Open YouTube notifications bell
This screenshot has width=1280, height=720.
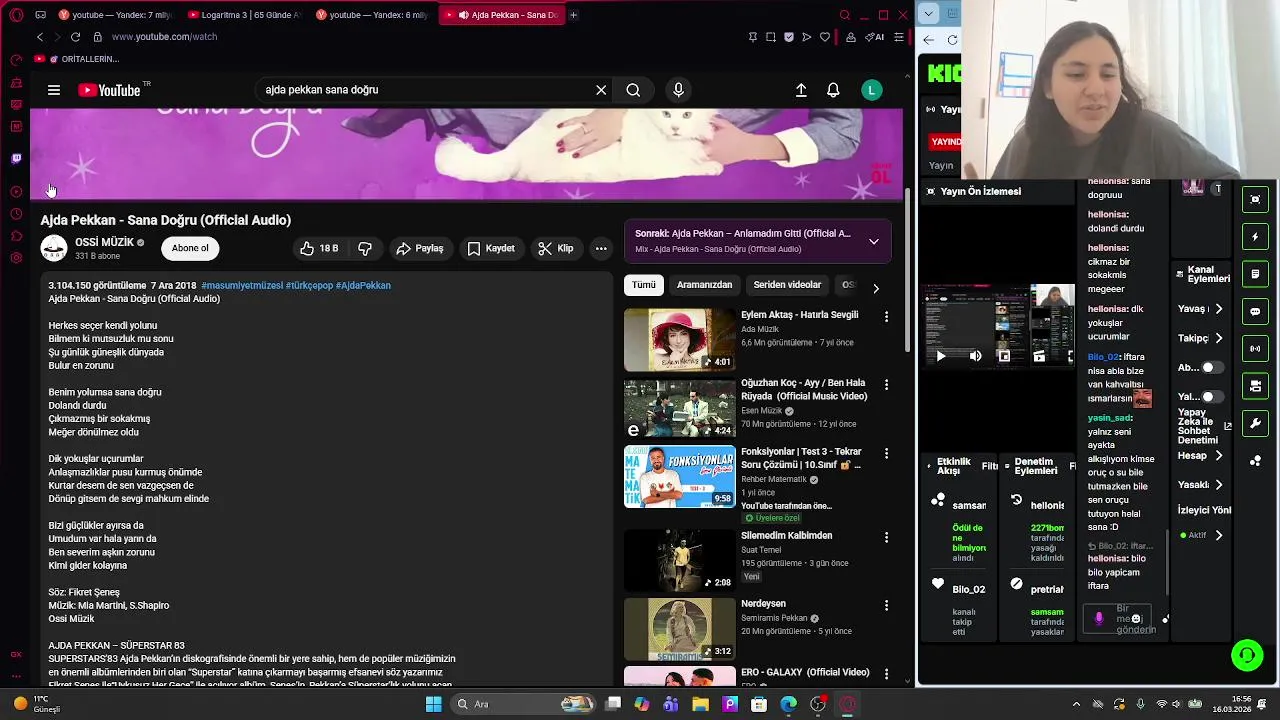pos(833,90)
